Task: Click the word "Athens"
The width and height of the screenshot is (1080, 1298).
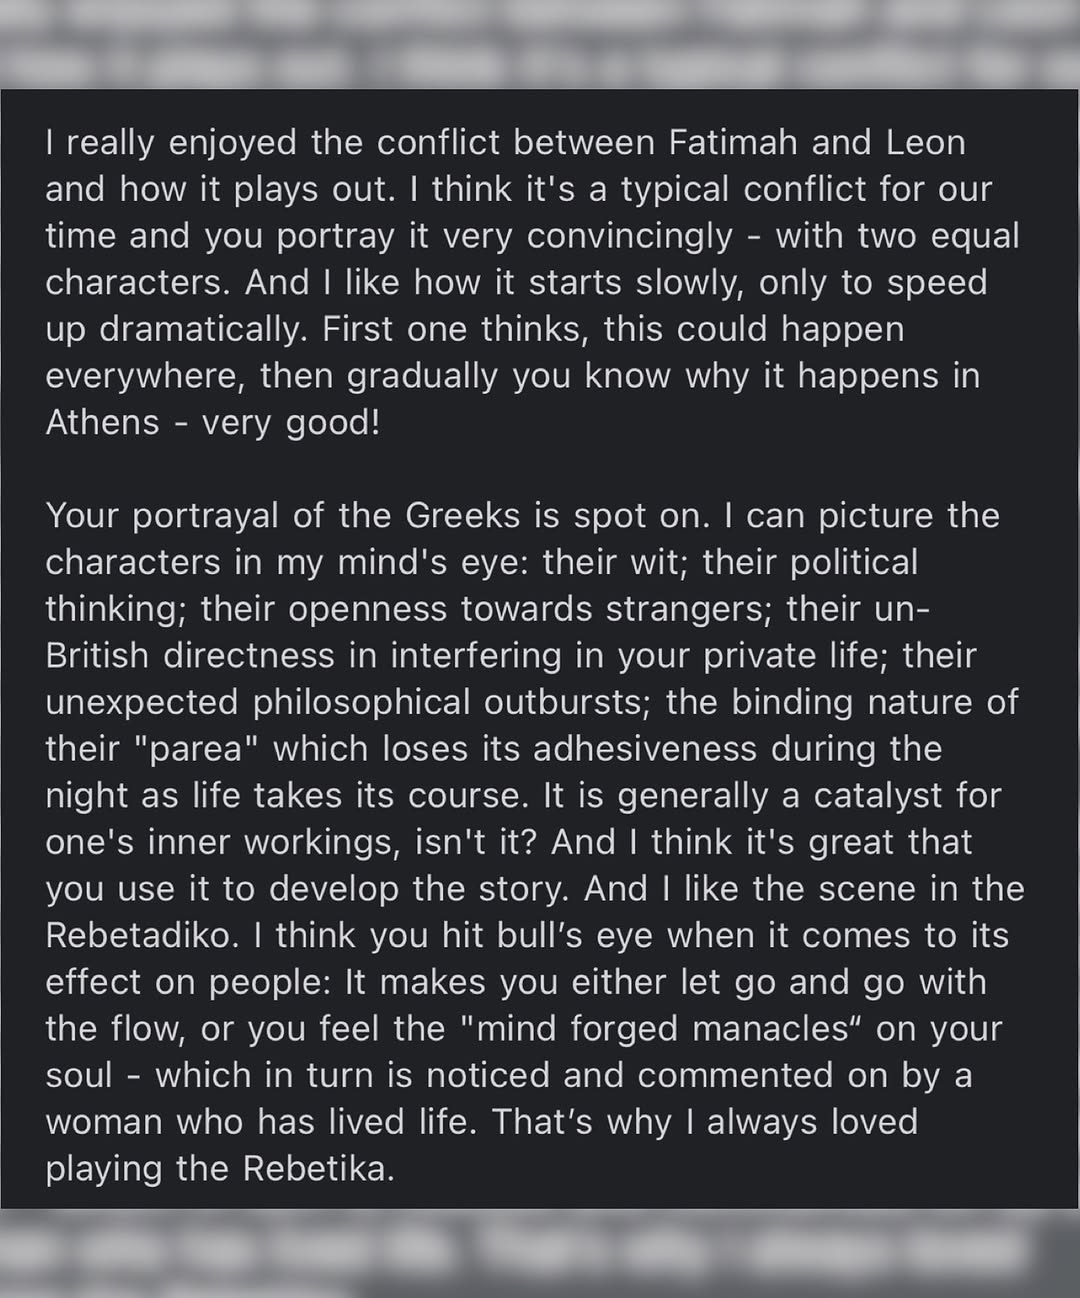Action: [x=102, y=422]
